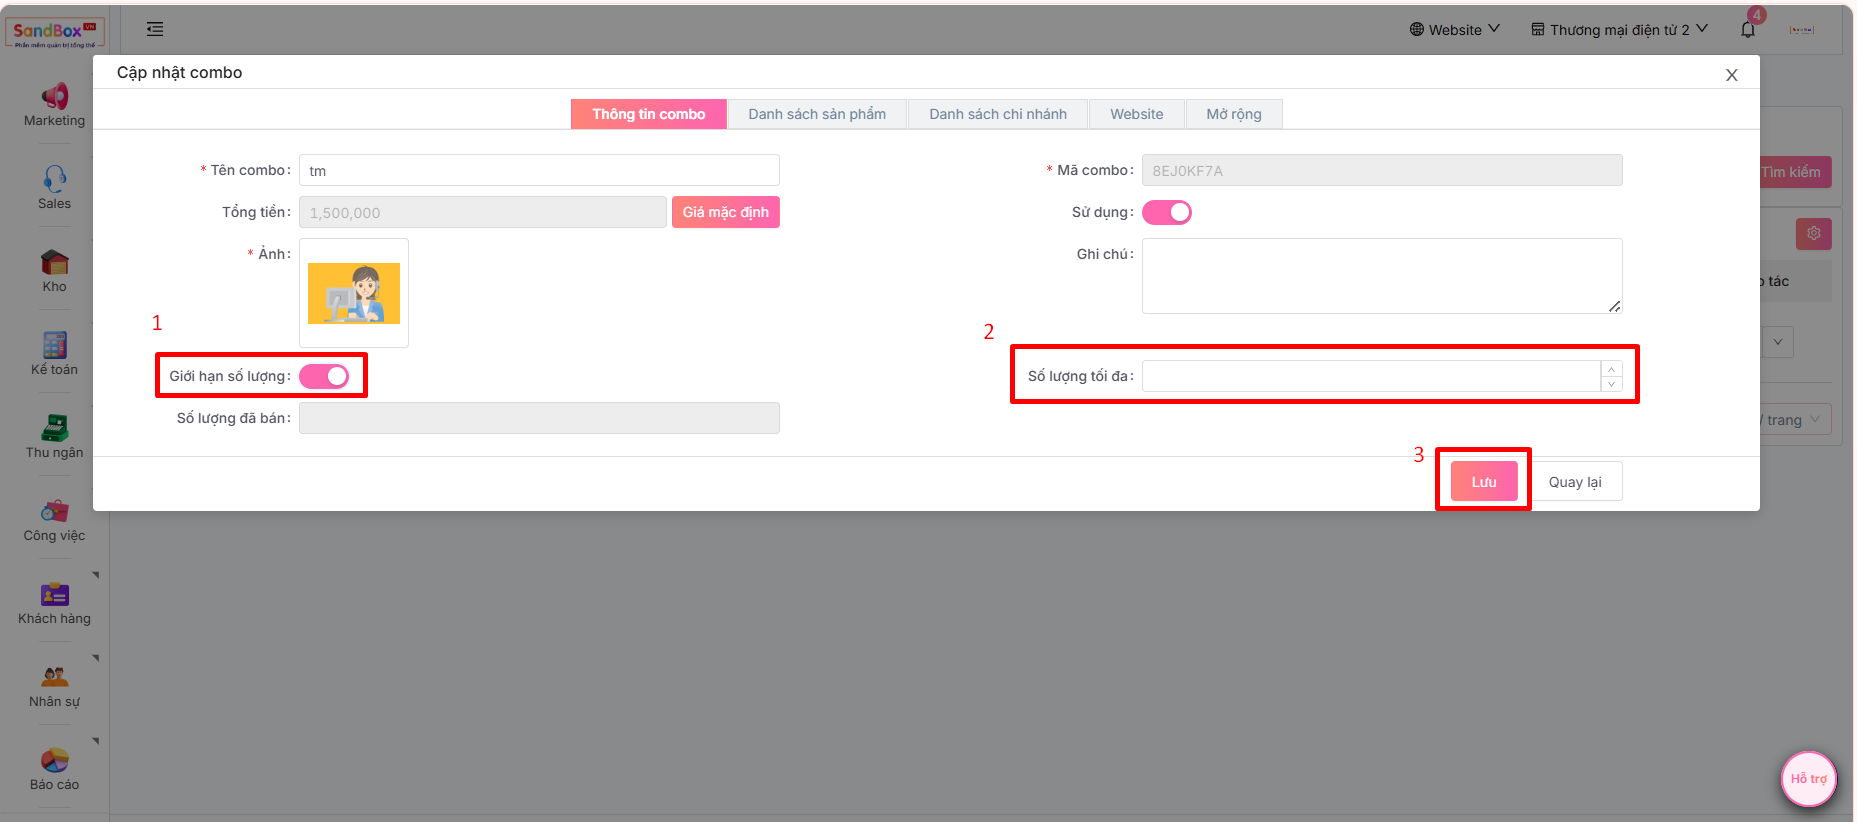Open Thu ngân cashier icon
Screen dimensions: 1857x822
(x=54, y=428)
